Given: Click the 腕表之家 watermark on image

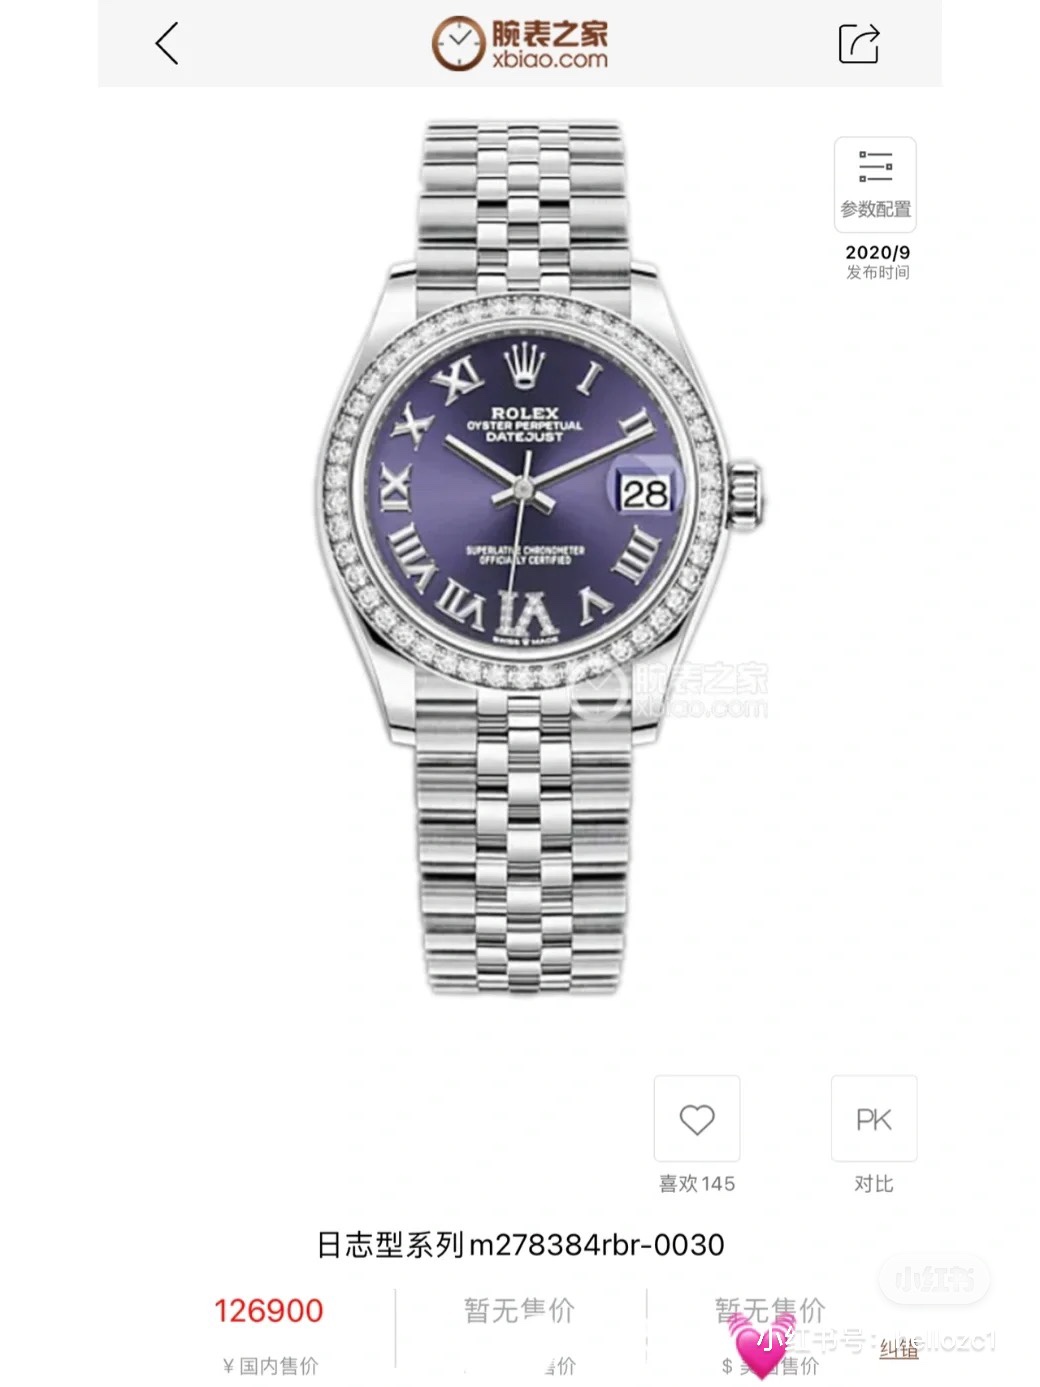Looking at the screenshot, I should pyautogui.click(x=670, y=691).
